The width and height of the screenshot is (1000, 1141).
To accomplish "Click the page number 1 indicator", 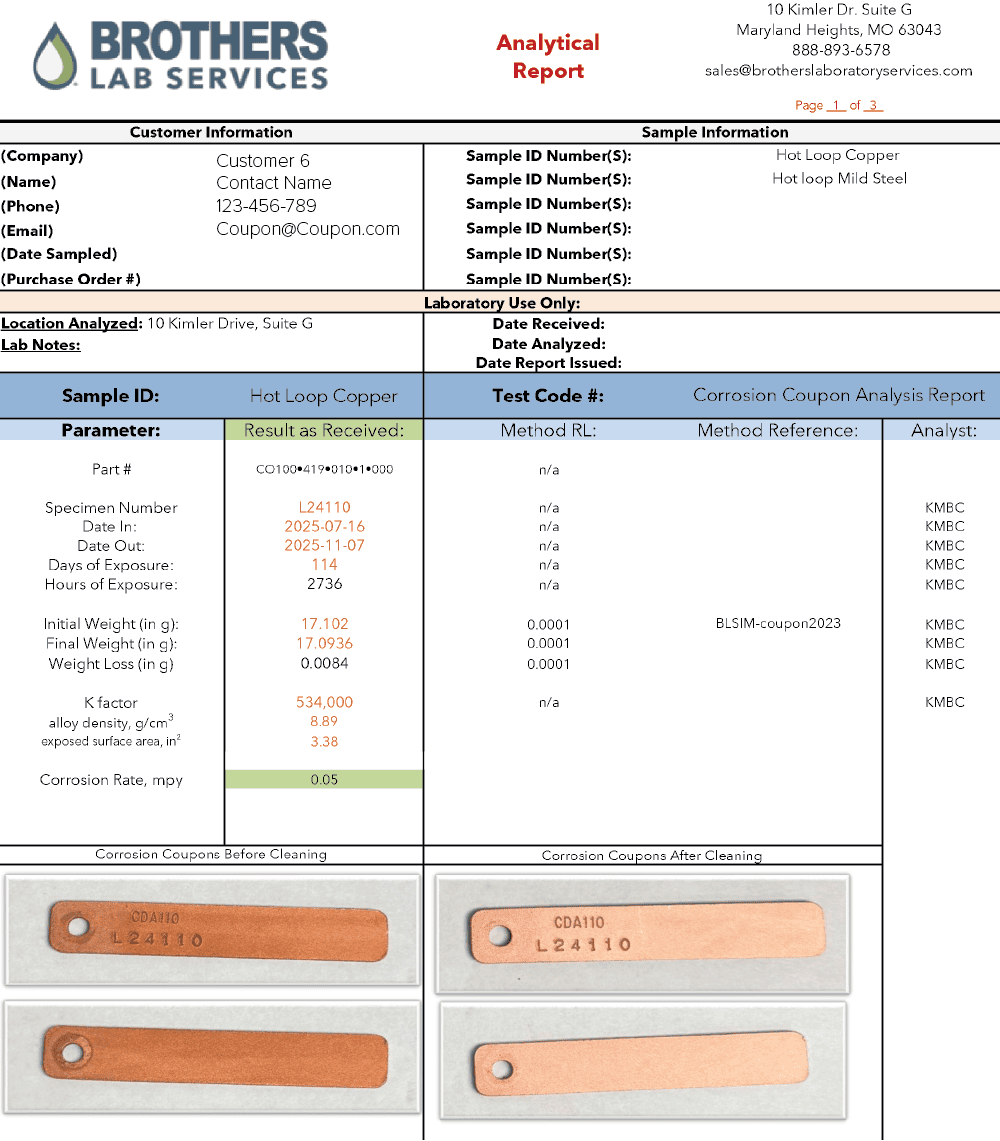I will pyautogui.click(x=836, y=105).
